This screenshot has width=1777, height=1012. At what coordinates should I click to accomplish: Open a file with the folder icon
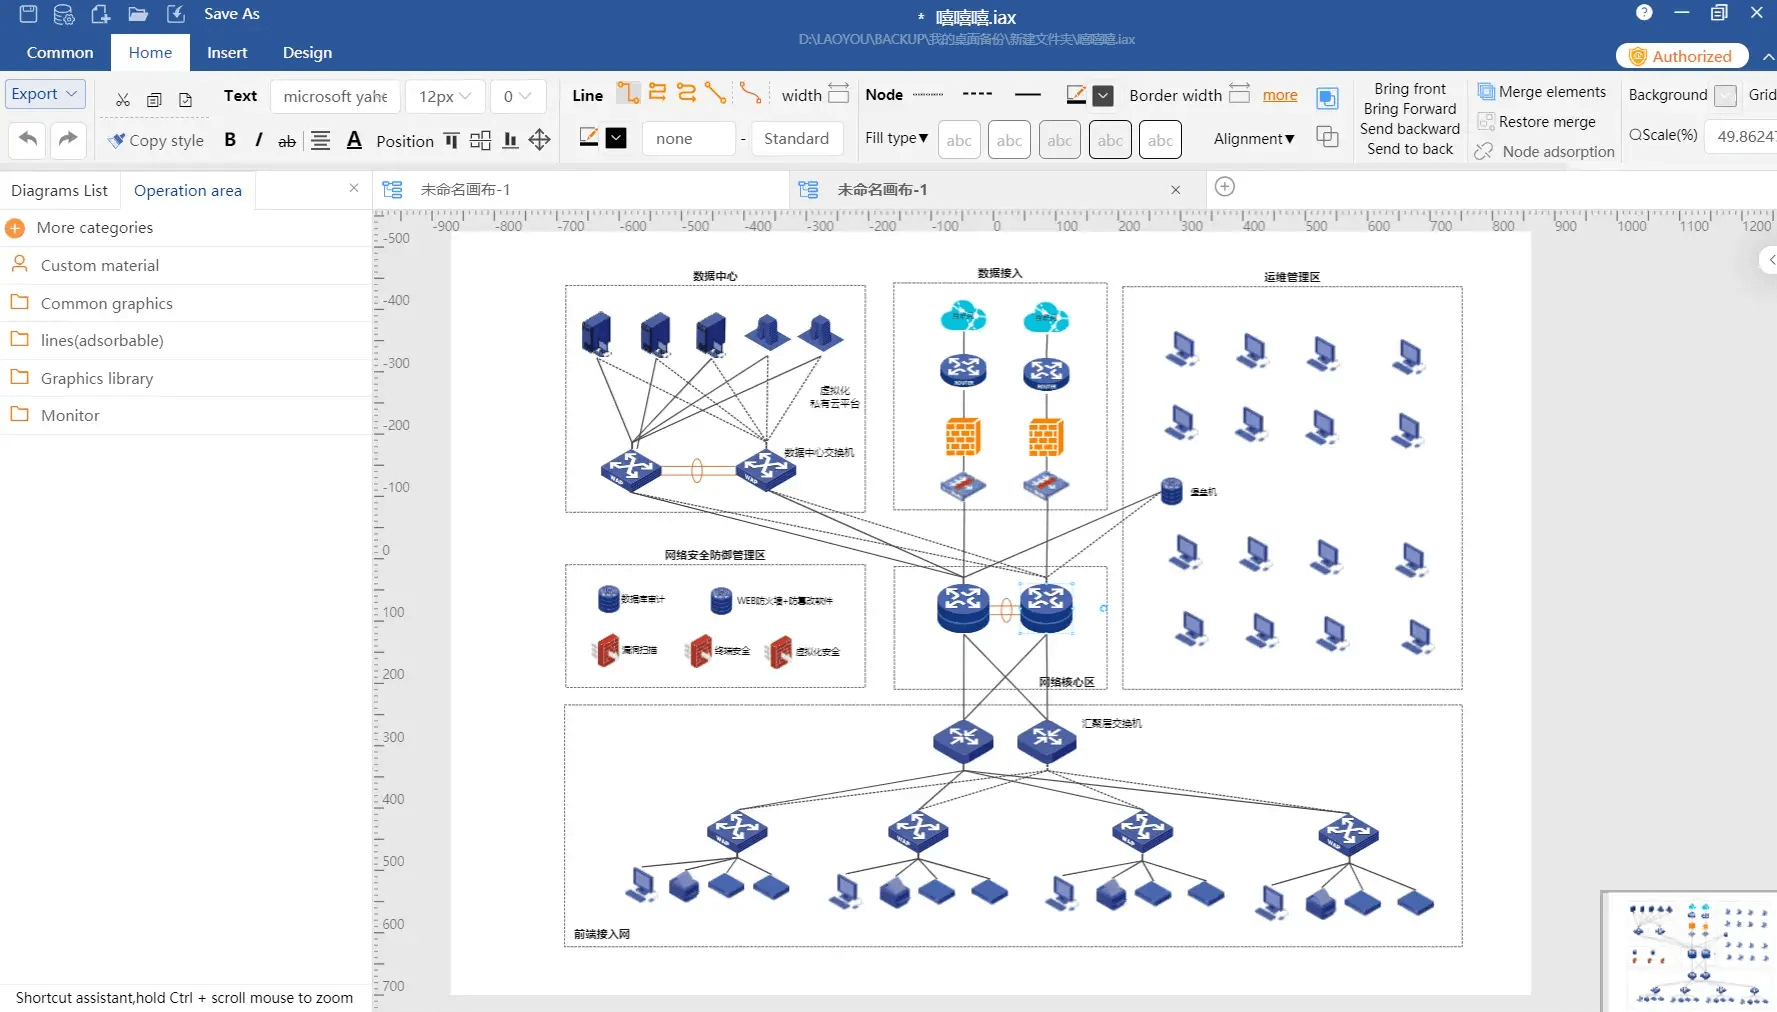click(138, 14)
